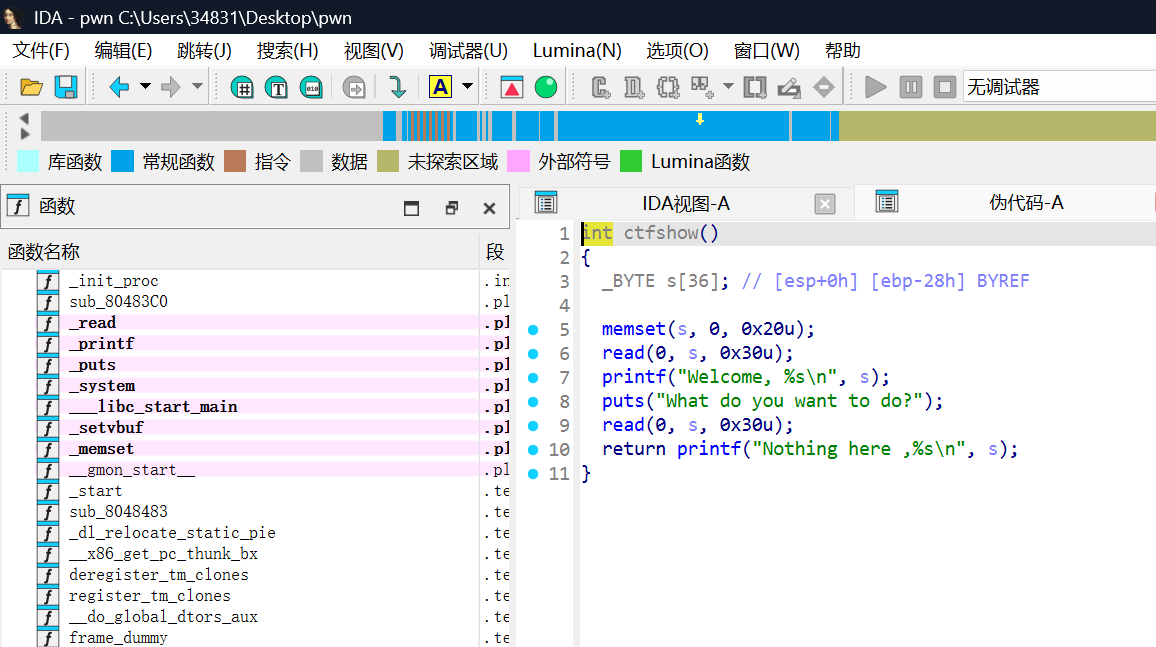Select the _printf function row
Screen dimensions: 1156x647
255,343
